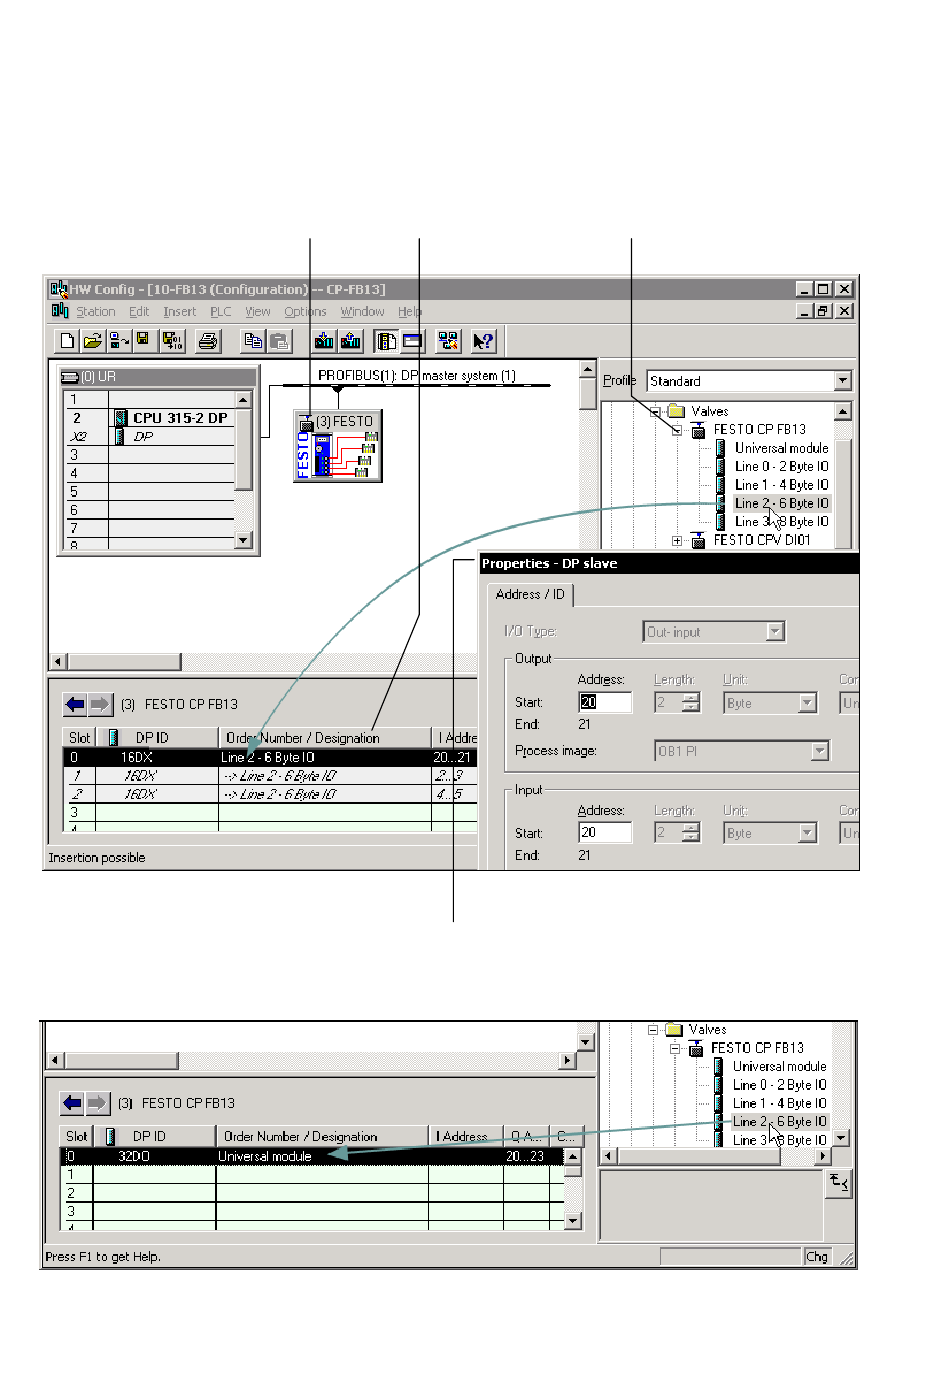This screenshot has height=1374, width=950.
Task: Save the configuration using the floppy disk icon
Action: coord(143,341)
